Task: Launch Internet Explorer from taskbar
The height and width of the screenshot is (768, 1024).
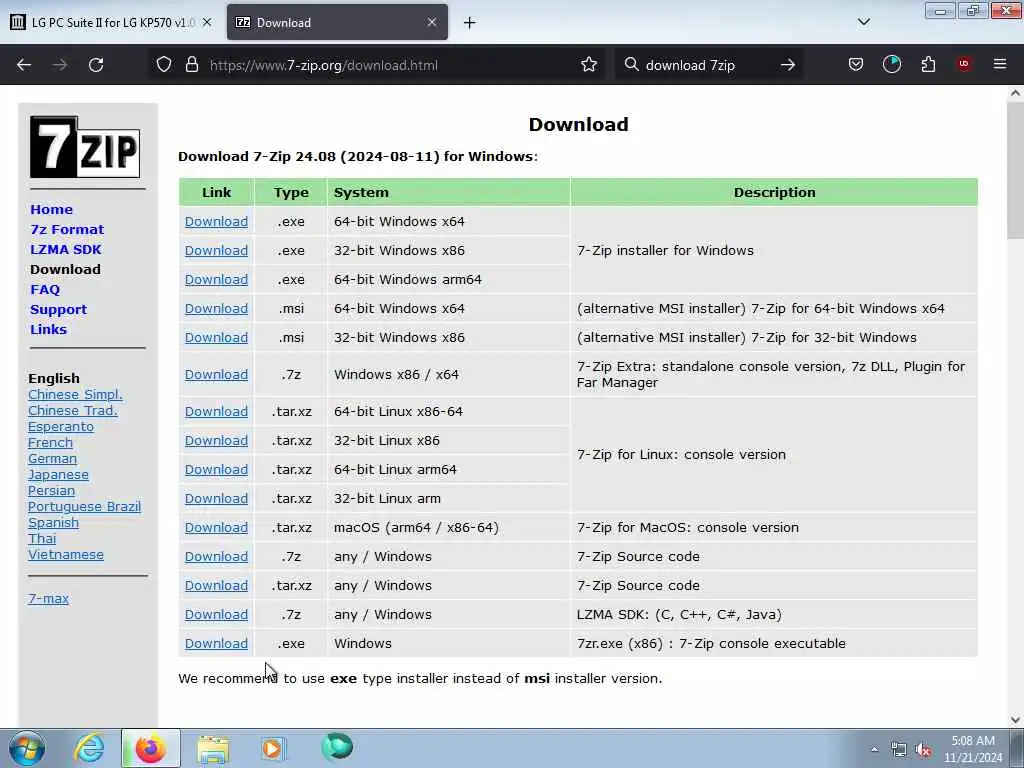Action: [89, 748]
